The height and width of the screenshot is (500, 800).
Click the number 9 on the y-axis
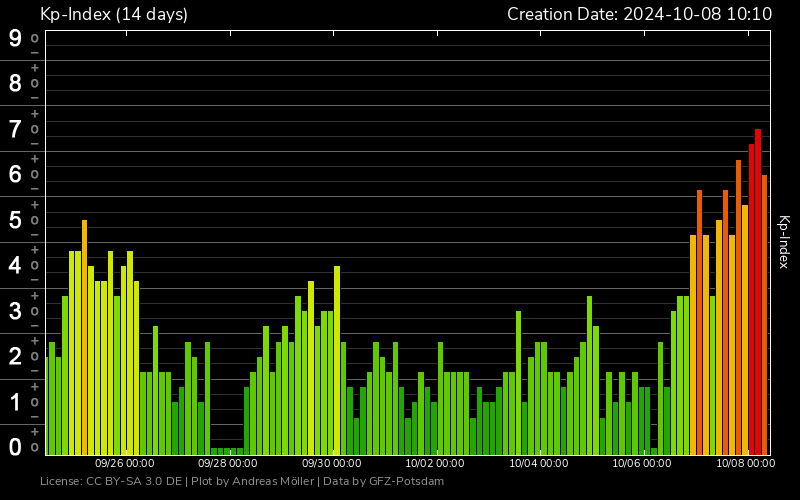15,39
